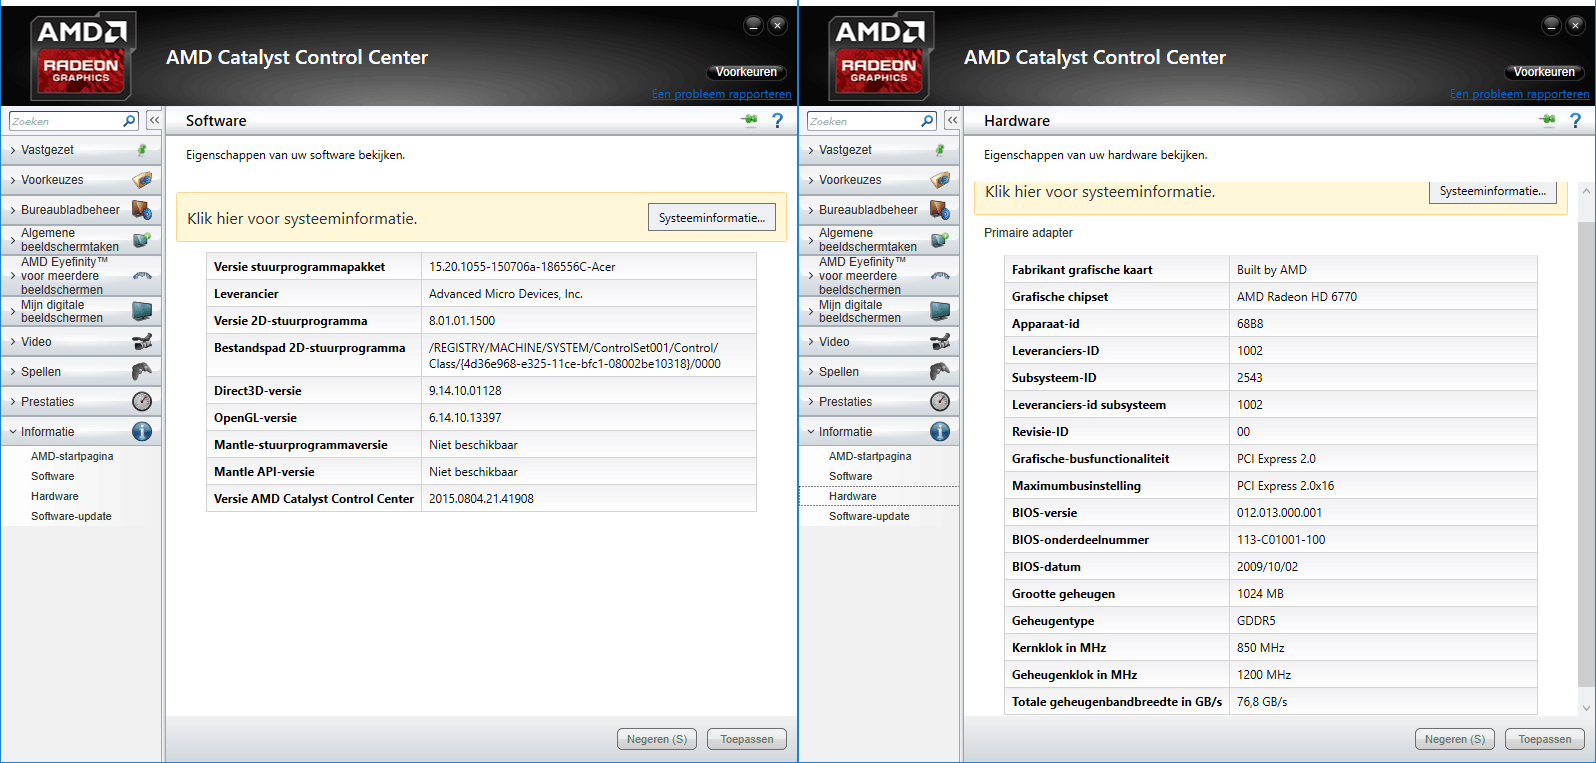This screenshot has width=1596, height=763.
Task: Open Spellen gamepad icon in the Hardware window
Action: (x=940, y=372)
